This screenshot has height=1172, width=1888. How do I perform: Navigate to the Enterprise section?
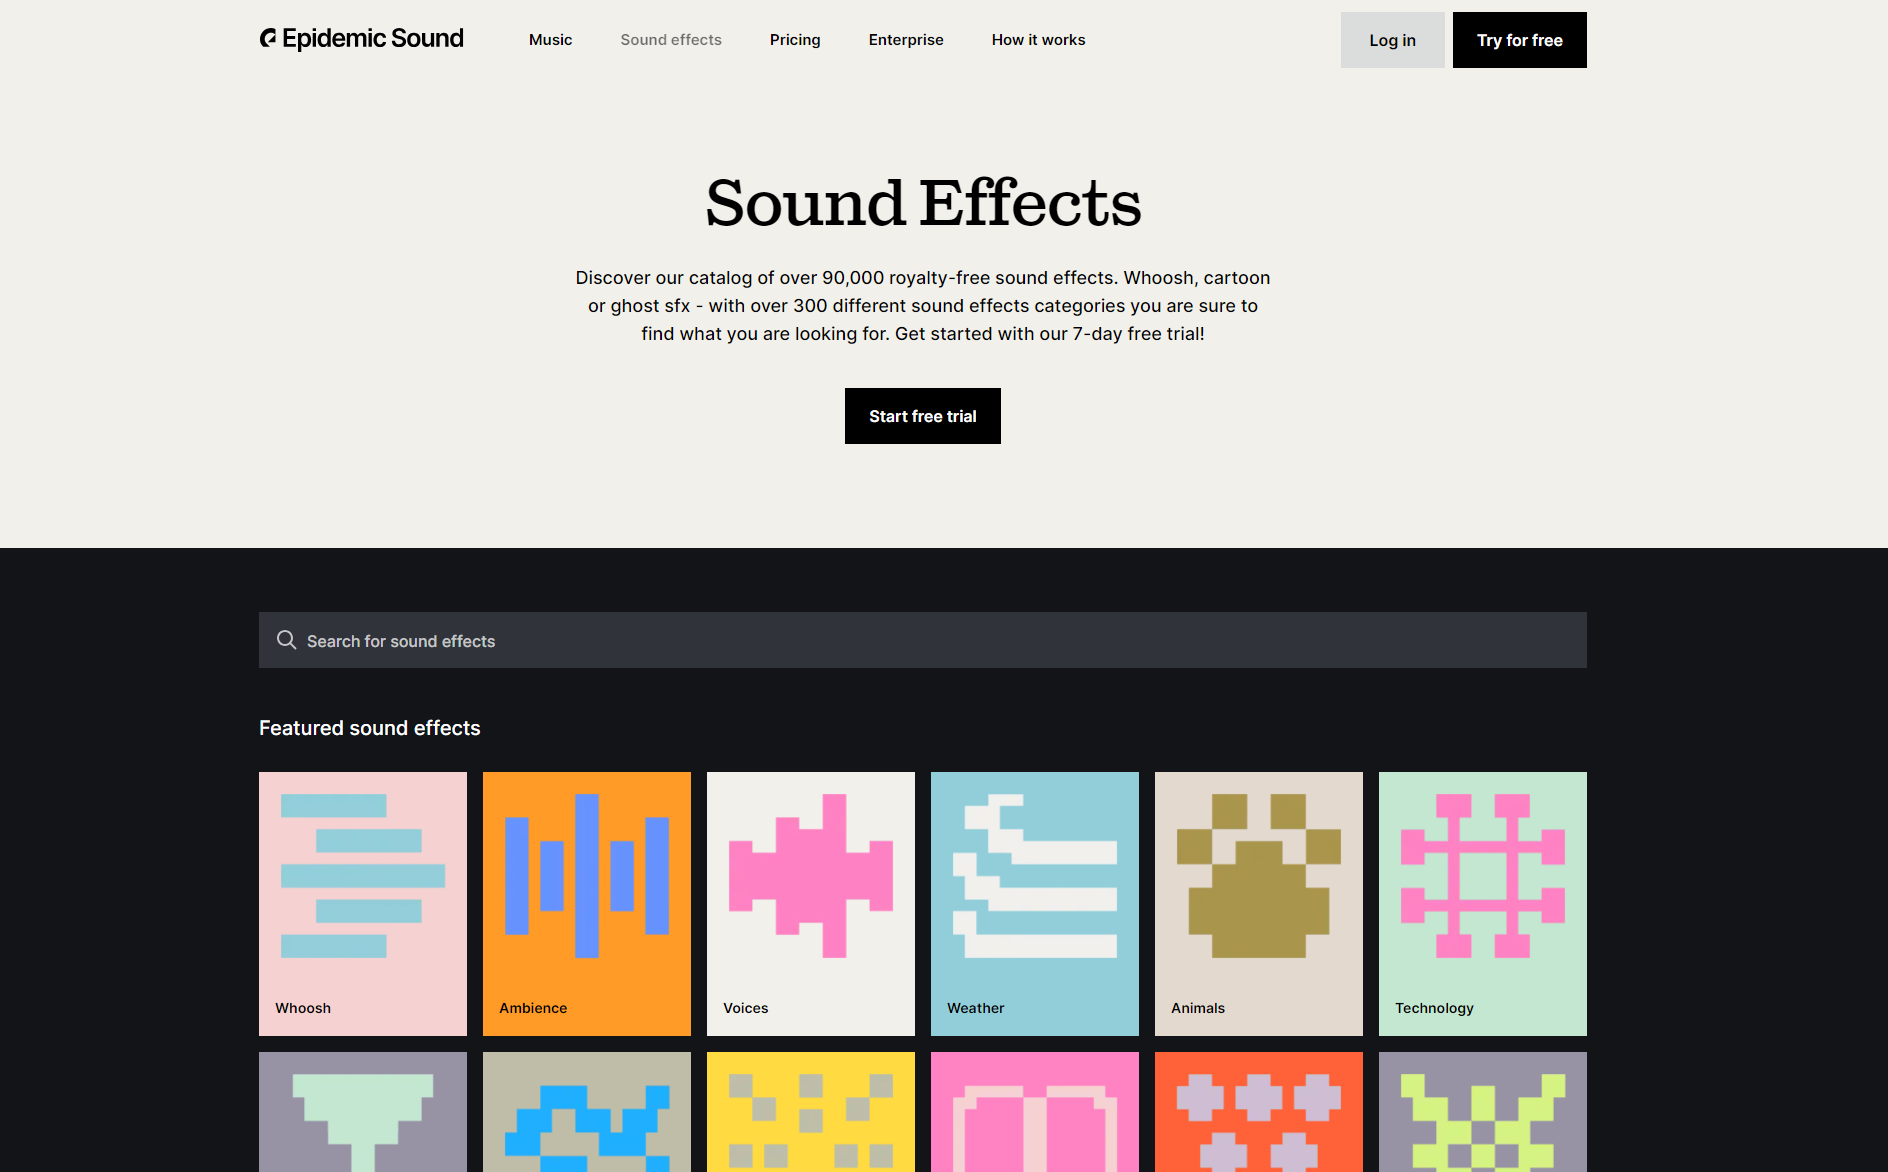coord(905,40)
